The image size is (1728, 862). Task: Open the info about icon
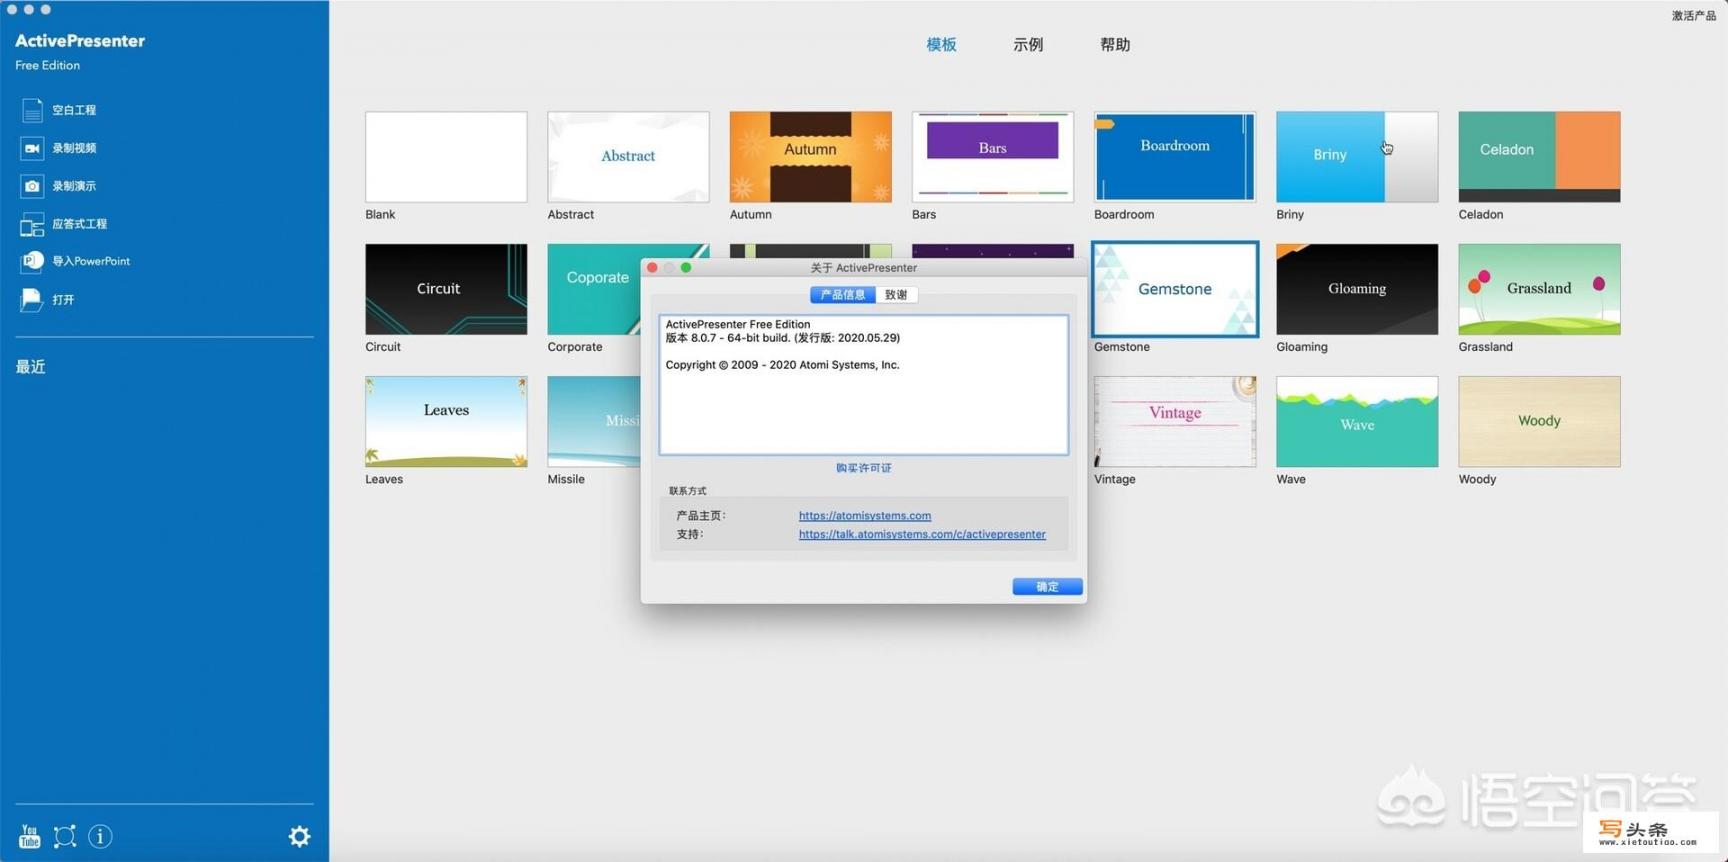pos(100,836)
